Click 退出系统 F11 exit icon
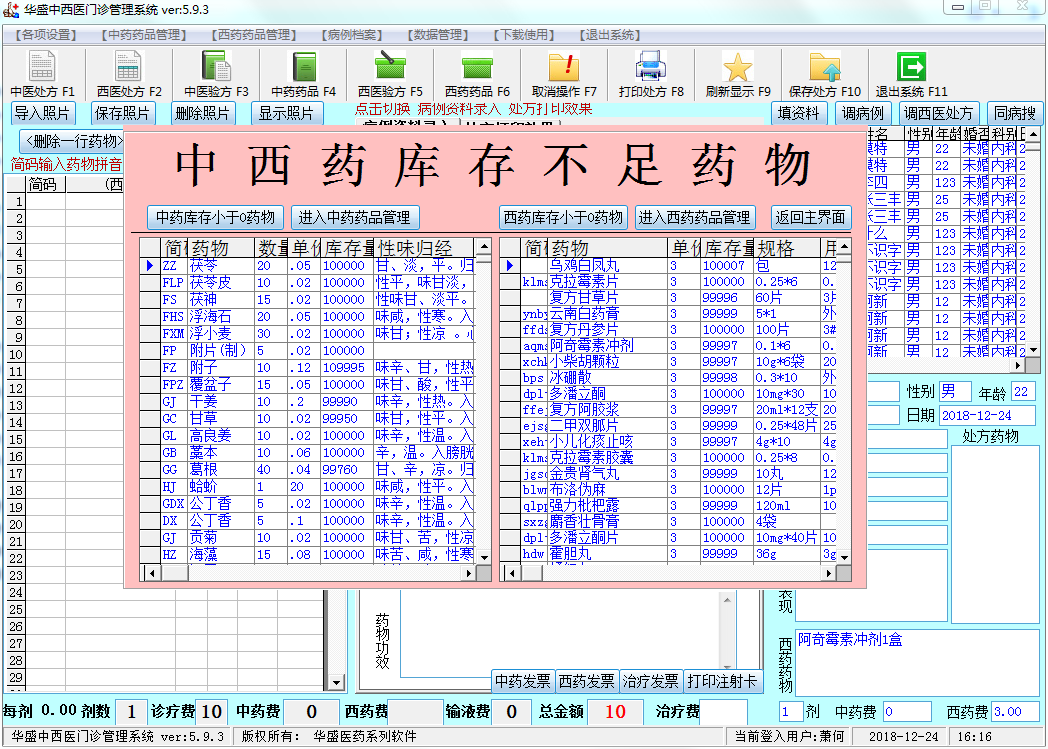The image size is (1048, 749). coord(912,73)
